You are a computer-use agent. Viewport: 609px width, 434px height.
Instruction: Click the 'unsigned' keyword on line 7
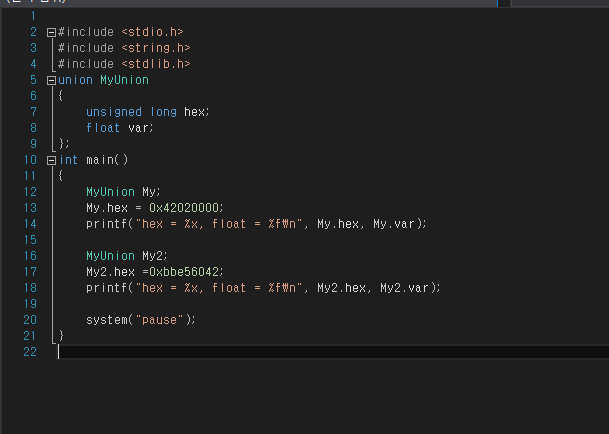pos(114,112)
